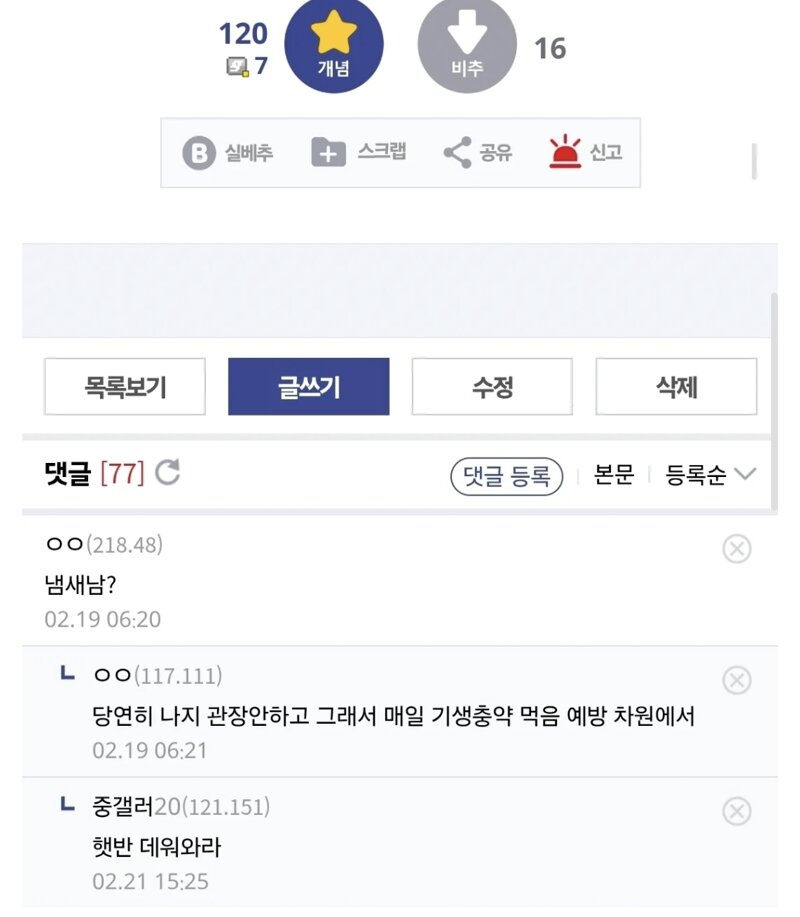Share the post via the 공유 icon

[x=457, y=153]
